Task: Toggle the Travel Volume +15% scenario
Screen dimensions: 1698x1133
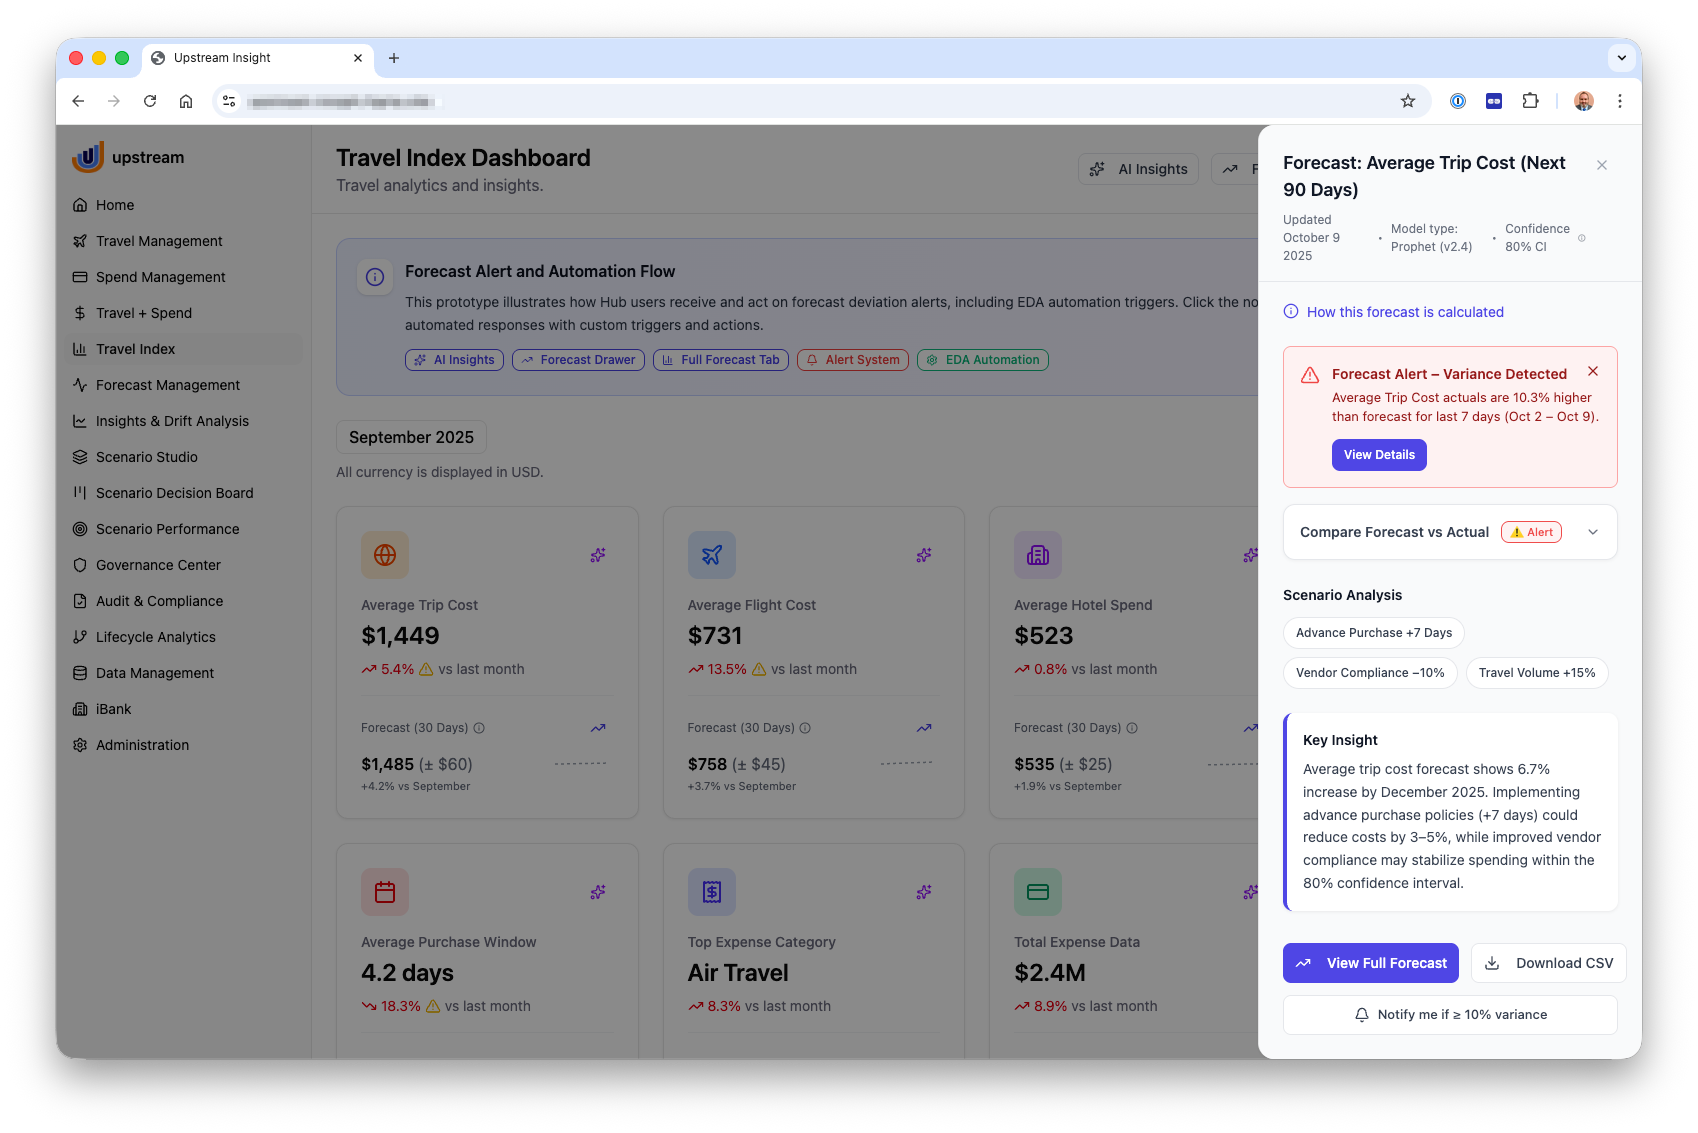Action: pyautogui.click(x=1536, y=673)
